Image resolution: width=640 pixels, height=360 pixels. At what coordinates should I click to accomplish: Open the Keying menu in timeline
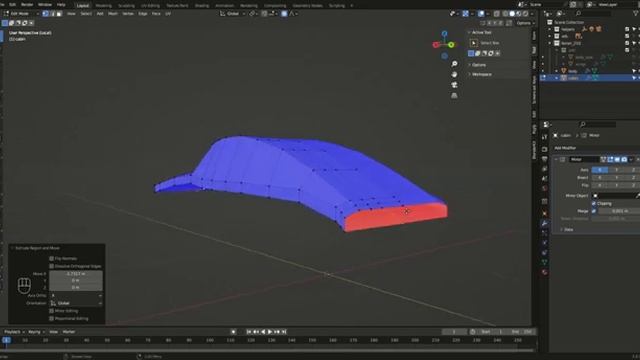coord(36,332)
